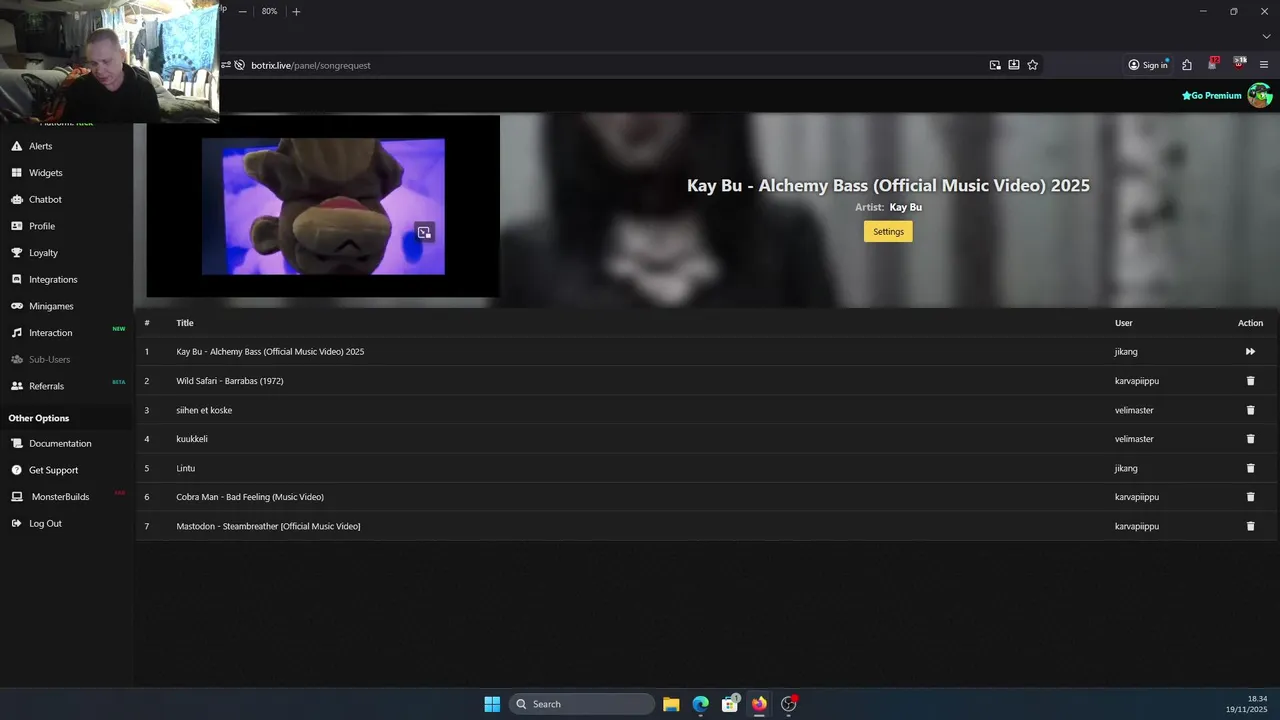
Task: Click user jikang in Lintu row
Action: coord(1126,468)
